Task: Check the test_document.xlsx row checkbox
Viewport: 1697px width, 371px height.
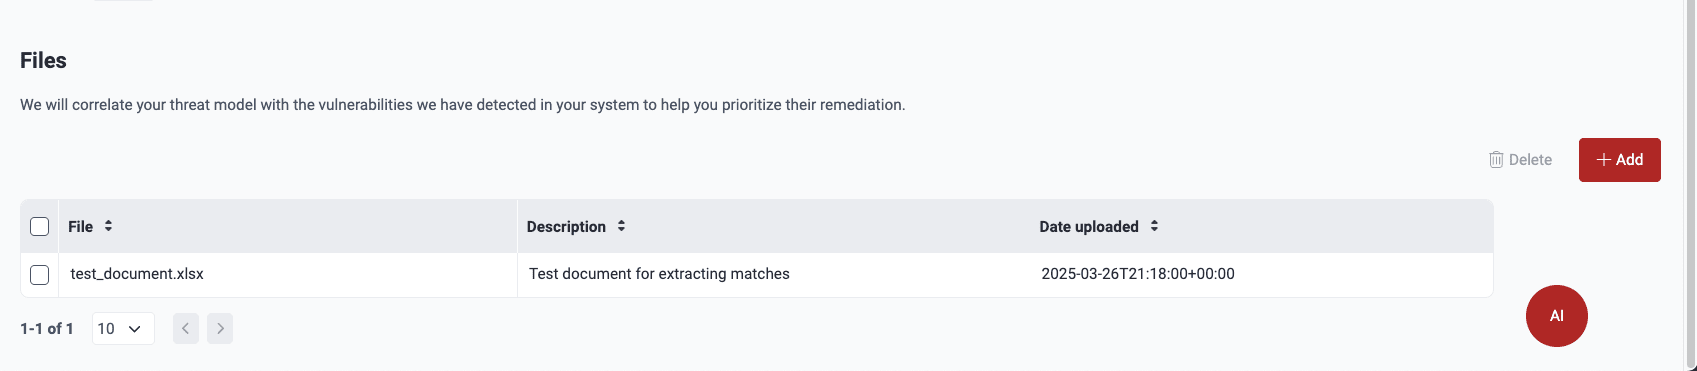Action: pyautogui.click(x=40, y=274)
